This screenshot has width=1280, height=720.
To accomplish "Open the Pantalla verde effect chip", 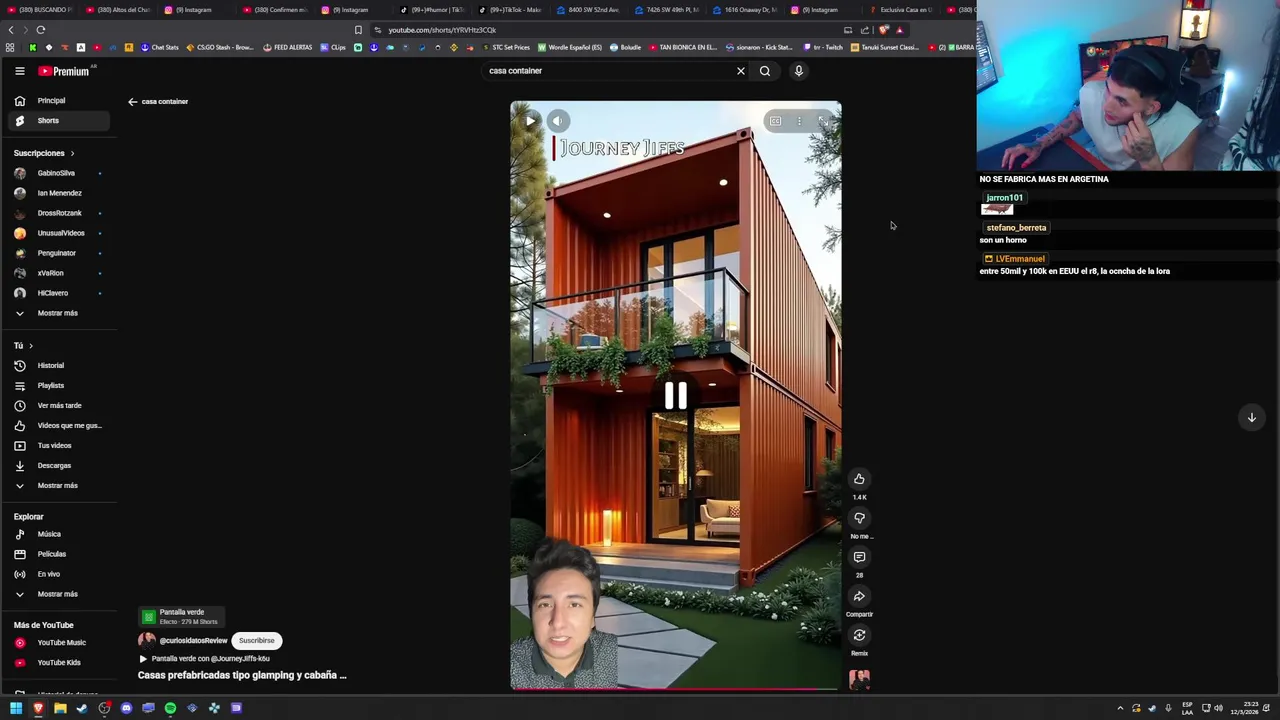I will [x=181, y=616].
